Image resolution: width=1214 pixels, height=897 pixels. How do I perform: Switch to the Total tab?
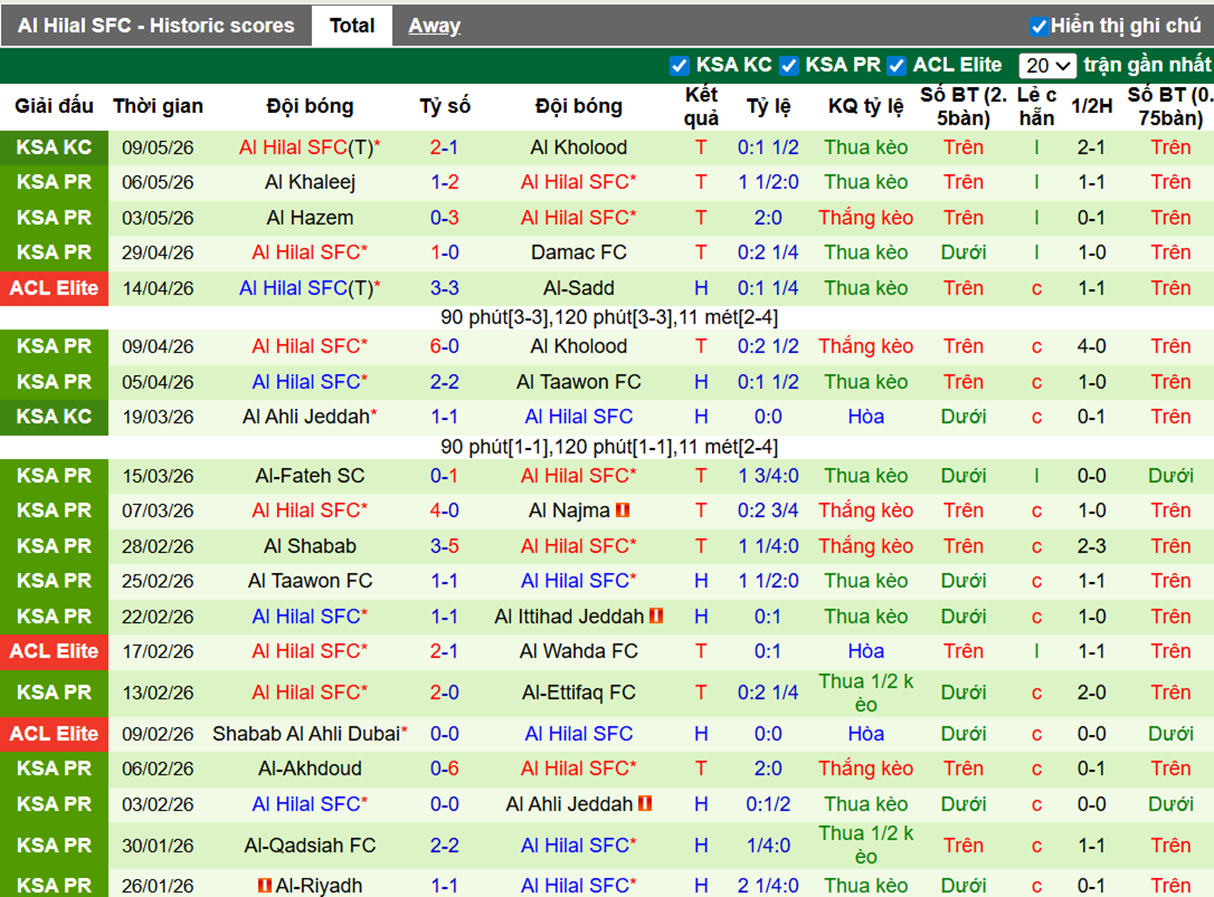coord(352,25)
